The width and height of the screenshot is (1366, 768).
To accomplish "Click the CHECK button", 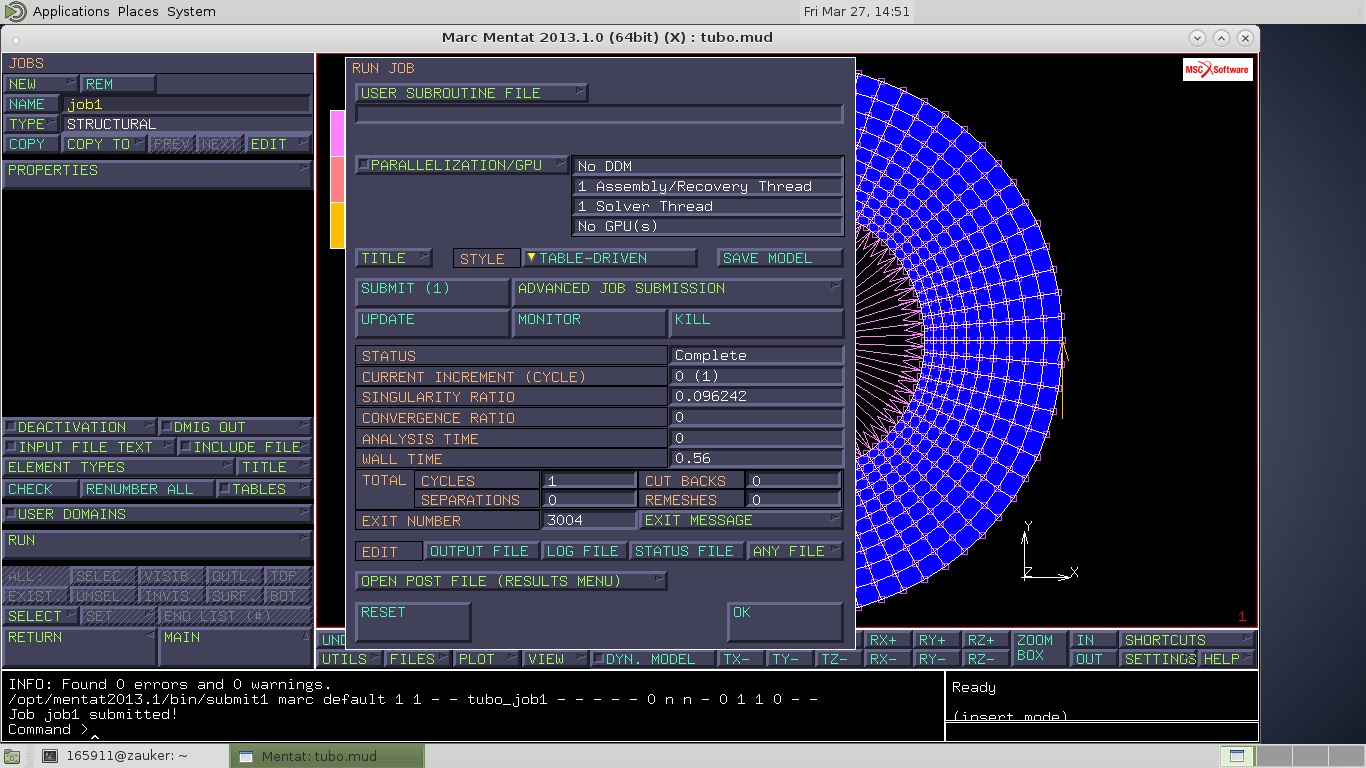I will tap(41, 489).
